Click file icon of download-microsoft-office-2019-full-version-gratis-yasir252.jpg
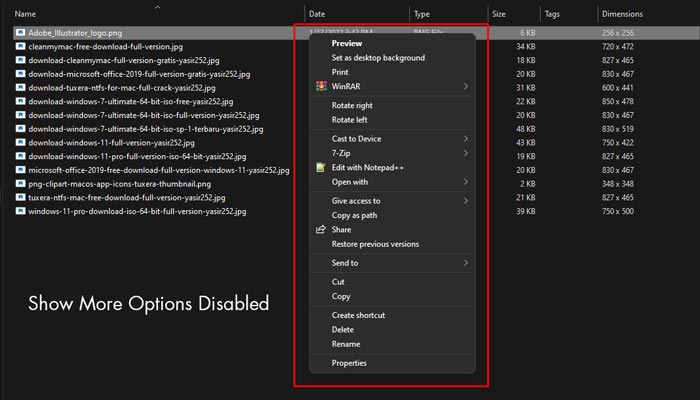This screenshot has width=700, height=400. [20, 74]
